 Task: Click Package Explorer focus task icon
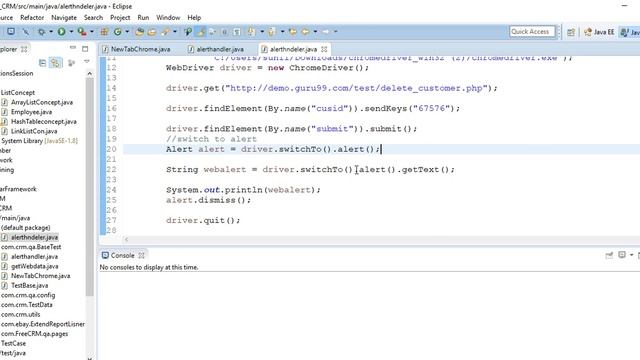point(71,62)
